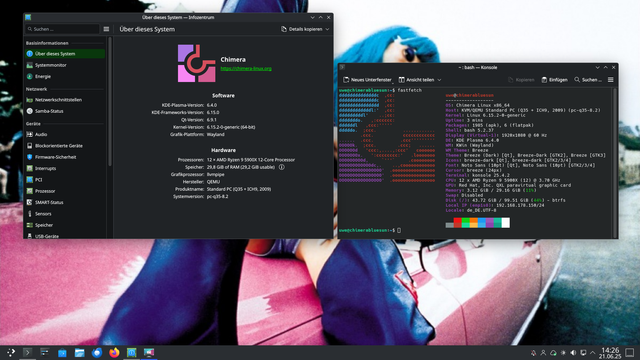Click Neues Unterfenster in Konsole
The image size is (640, 360).
pyautogui.click(x=367, y=80)
